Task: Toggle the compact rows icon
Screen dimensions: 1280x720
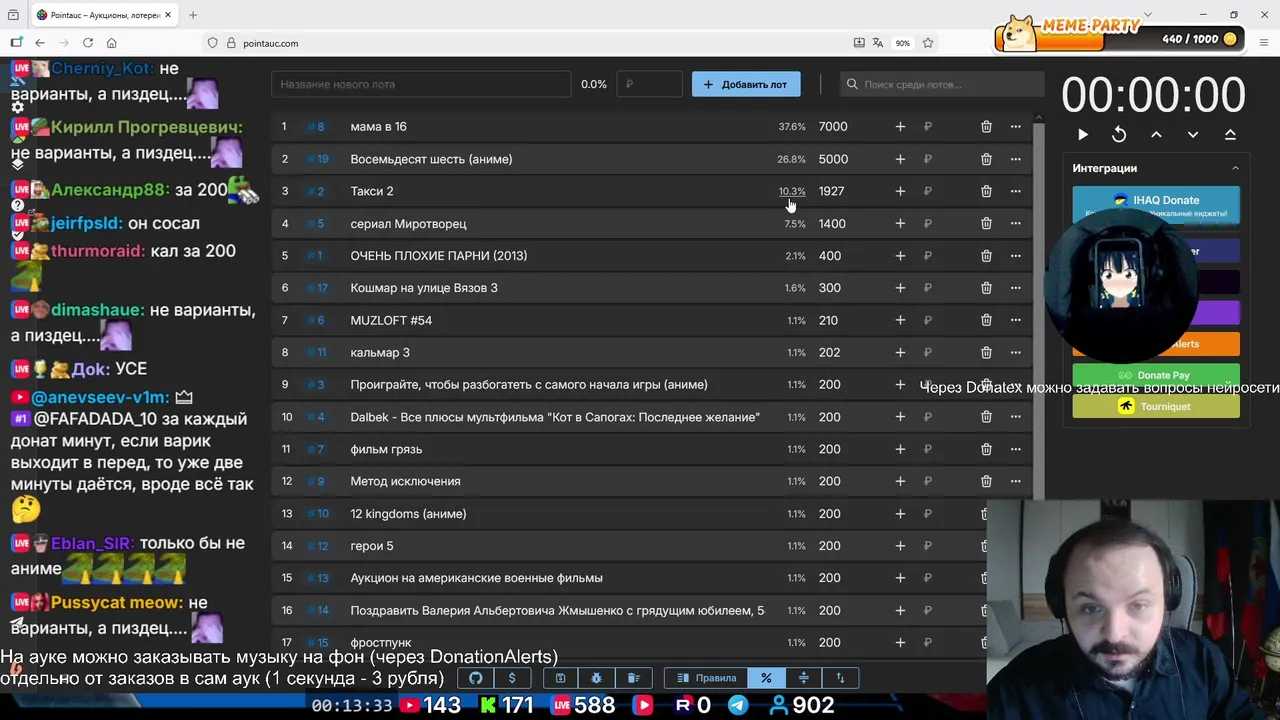Action: pyautogui.click(x=803, y=678)
